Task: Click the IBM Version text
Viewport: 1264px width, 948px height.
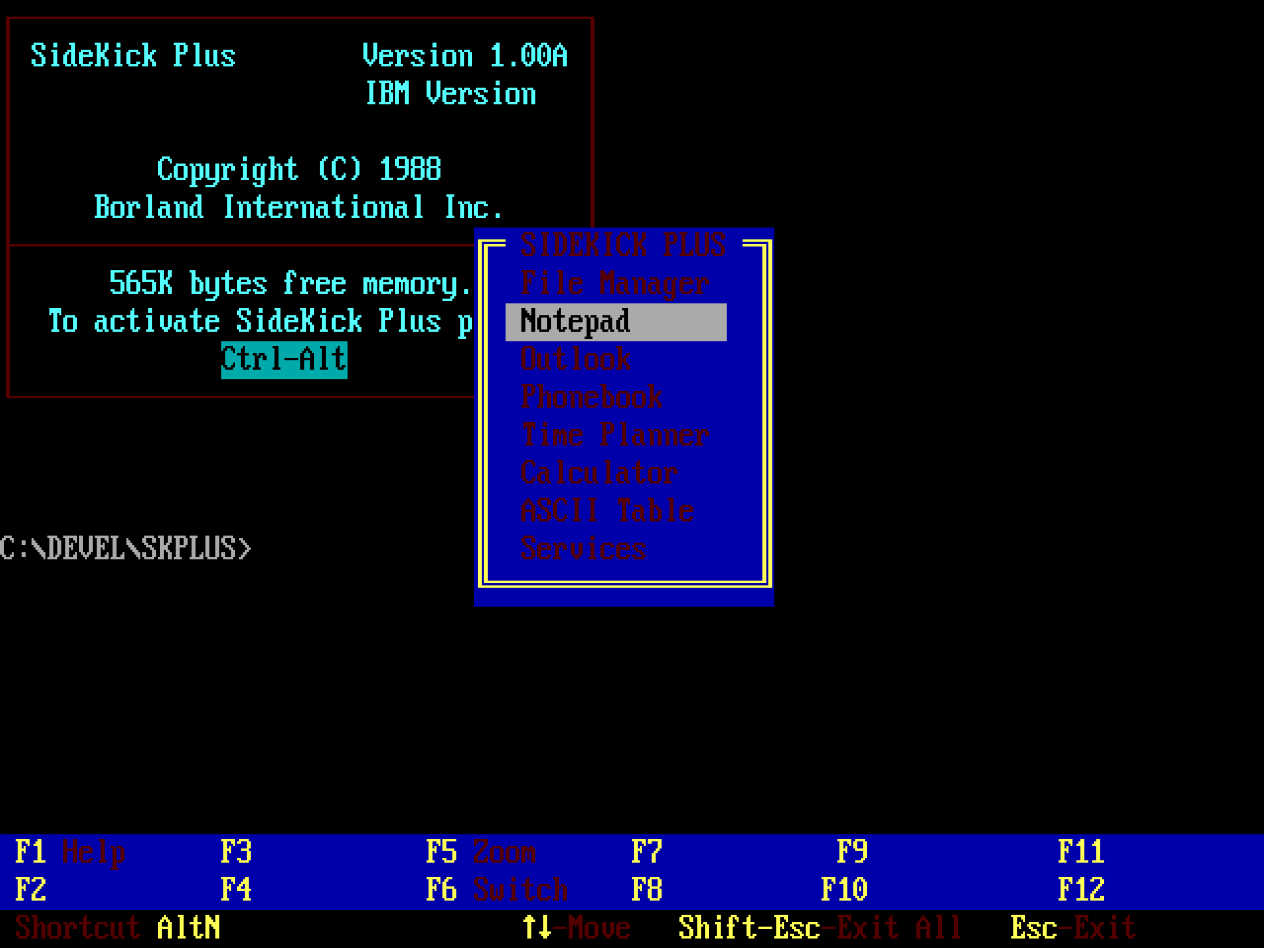Action: (450, 94)
